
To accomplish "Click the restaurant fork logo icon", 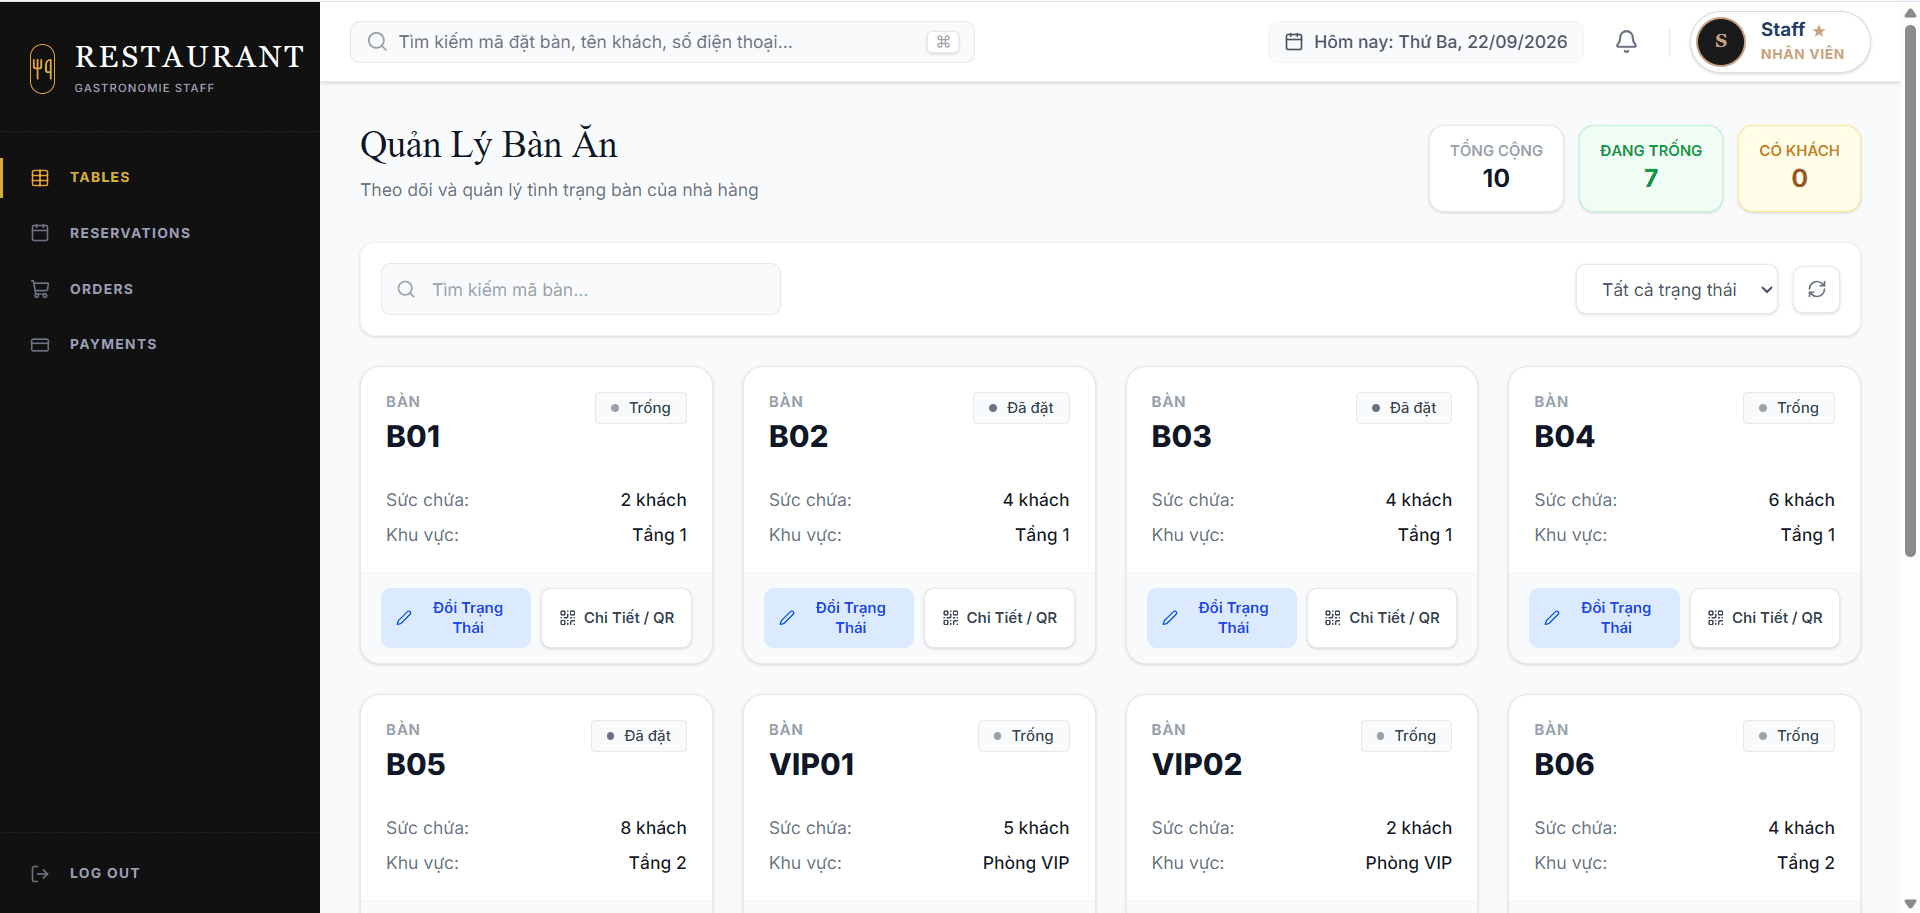I will (x=42, y=69).
